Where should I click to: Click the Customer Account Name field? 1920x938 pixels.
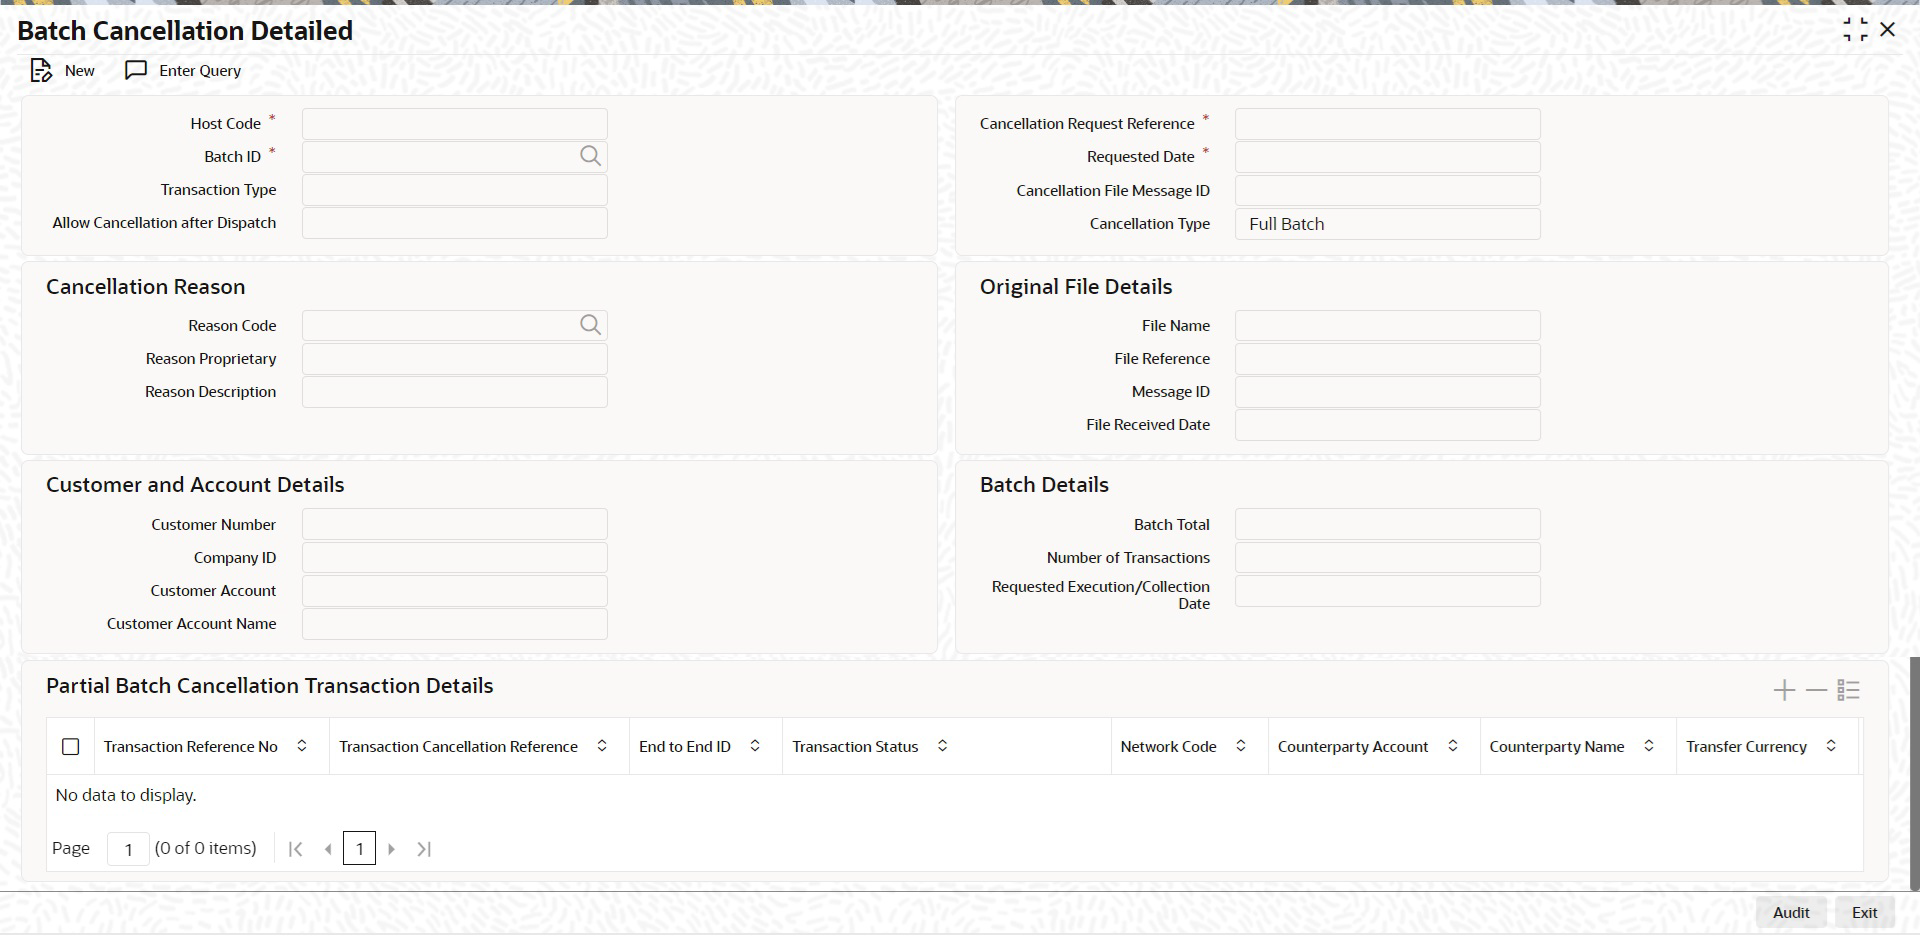pos(455,624)
